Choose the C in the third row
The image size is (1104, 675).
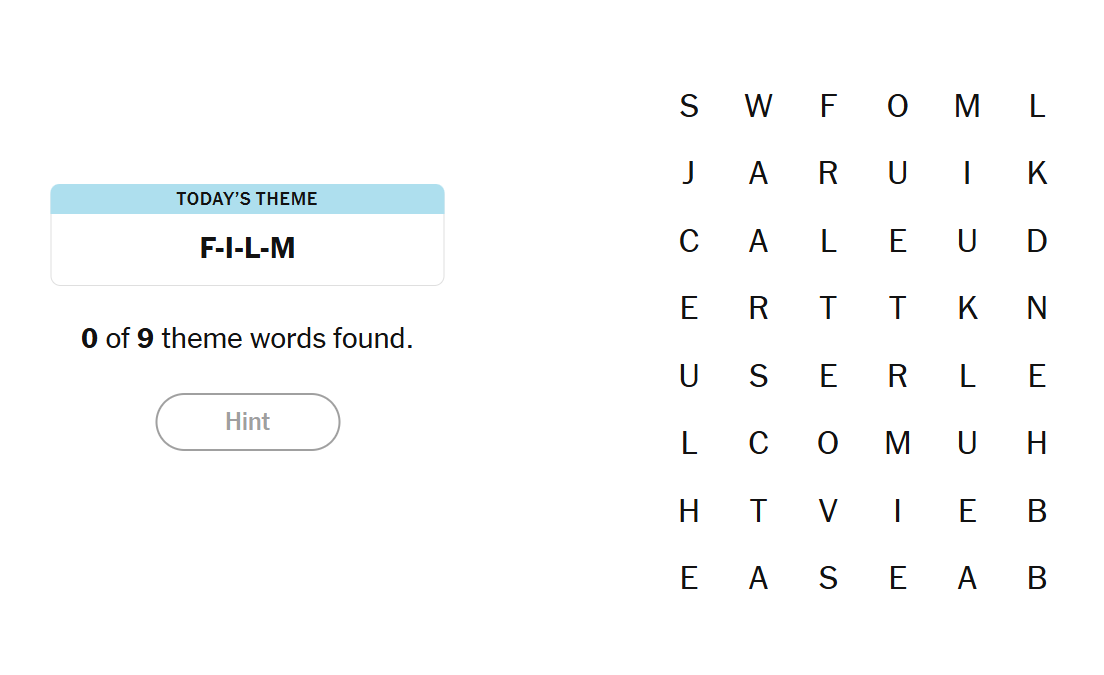pos(688,241)
